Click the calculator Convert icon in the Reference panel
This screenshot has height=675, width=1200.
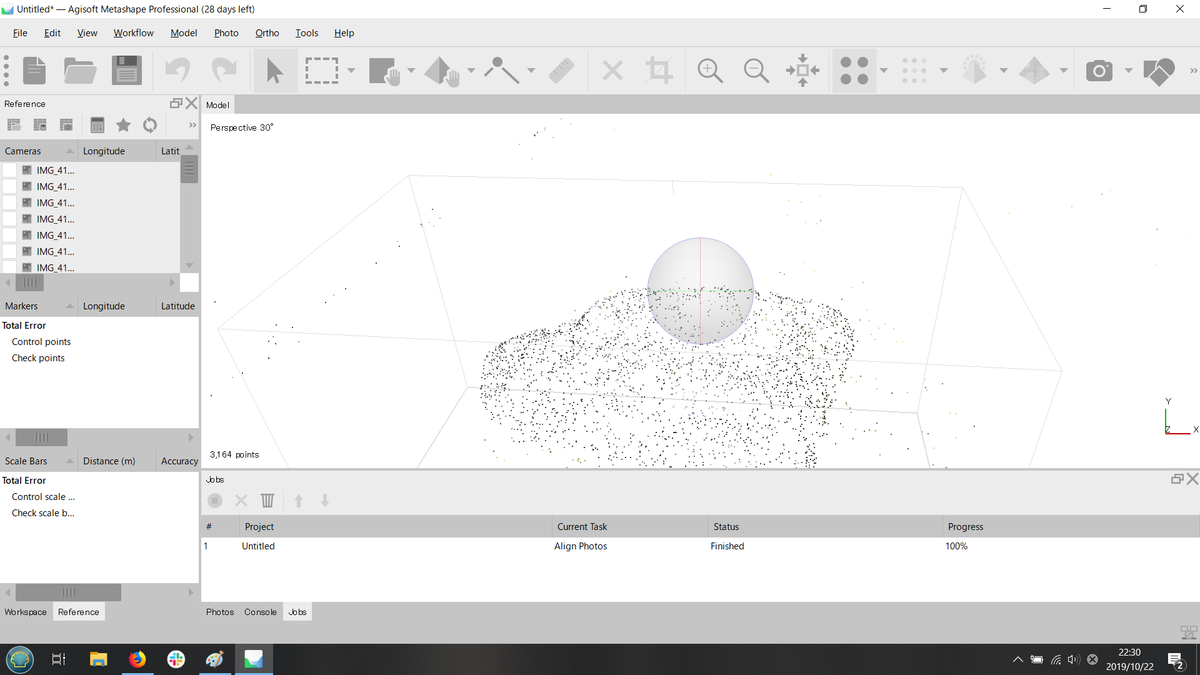(x=98, y=125)
